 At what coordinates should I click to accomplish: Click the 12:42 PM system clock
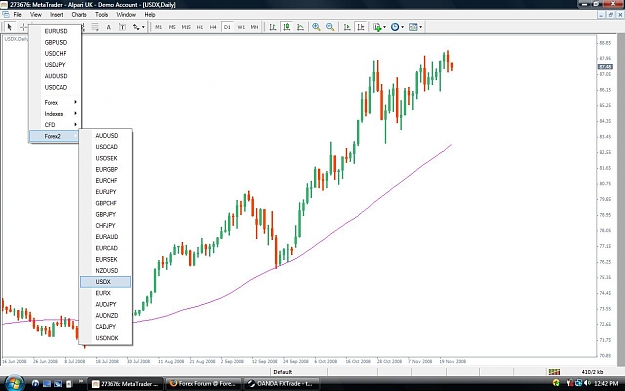pyautogui.click(x=606, y=383)
